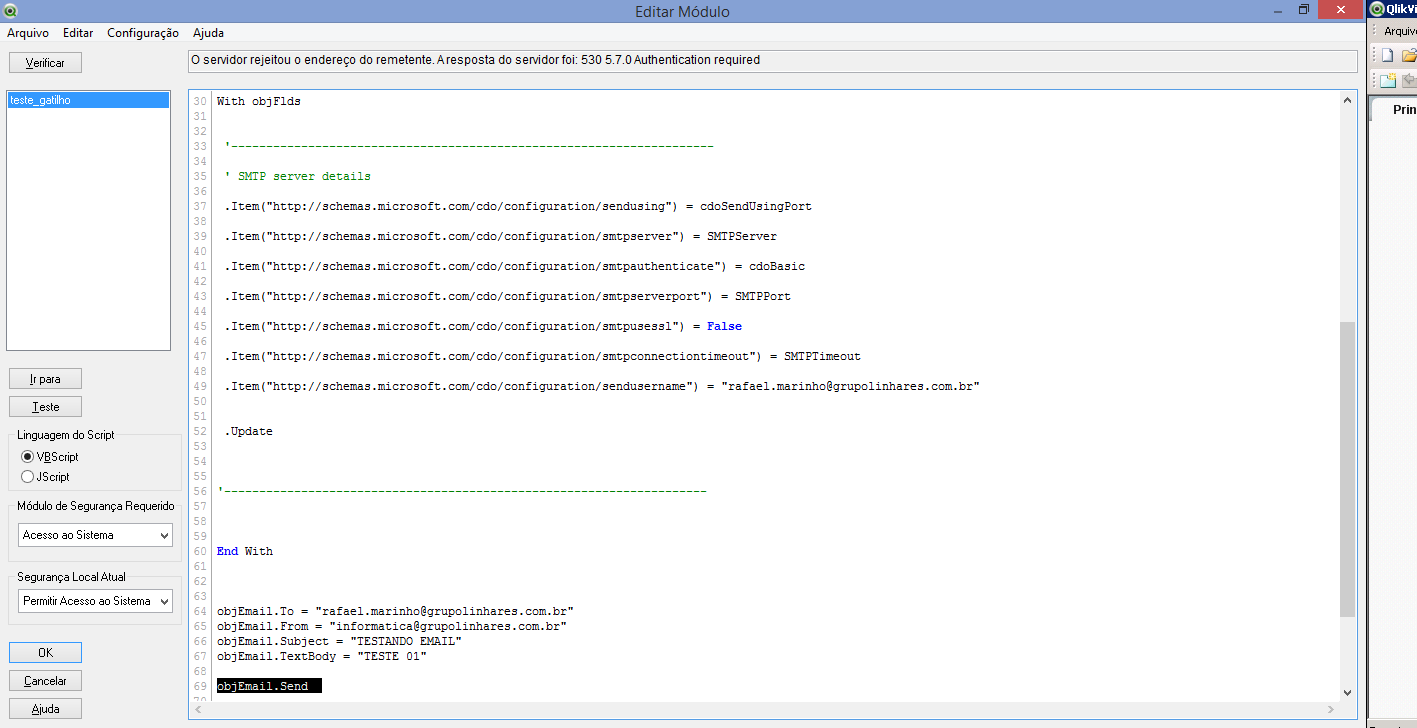Click the Open folder icon in QlikView window
Screen dimensions: 1417x728
pos(1409,56)
